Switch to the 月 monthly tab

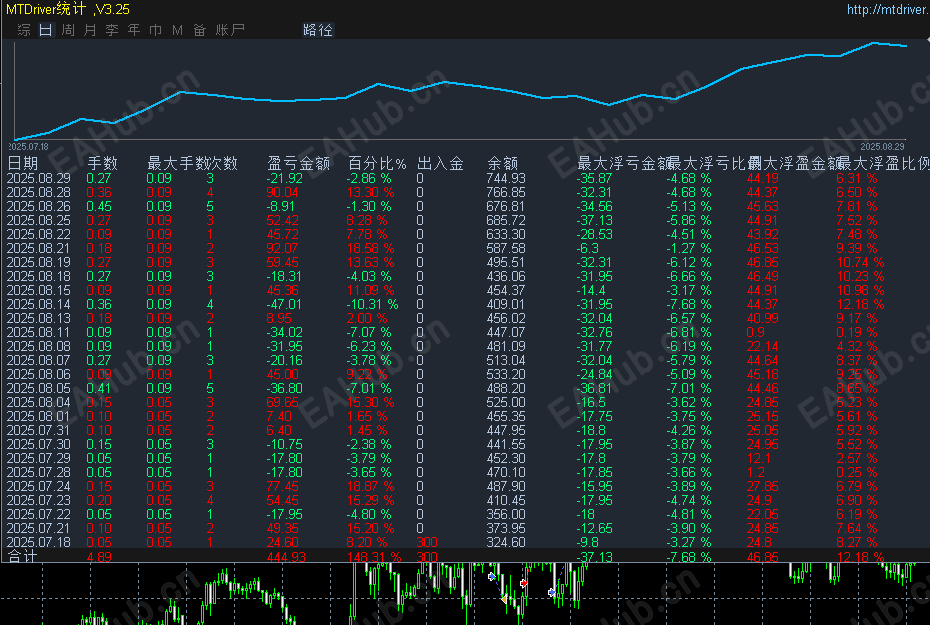[x=90, y=30]
